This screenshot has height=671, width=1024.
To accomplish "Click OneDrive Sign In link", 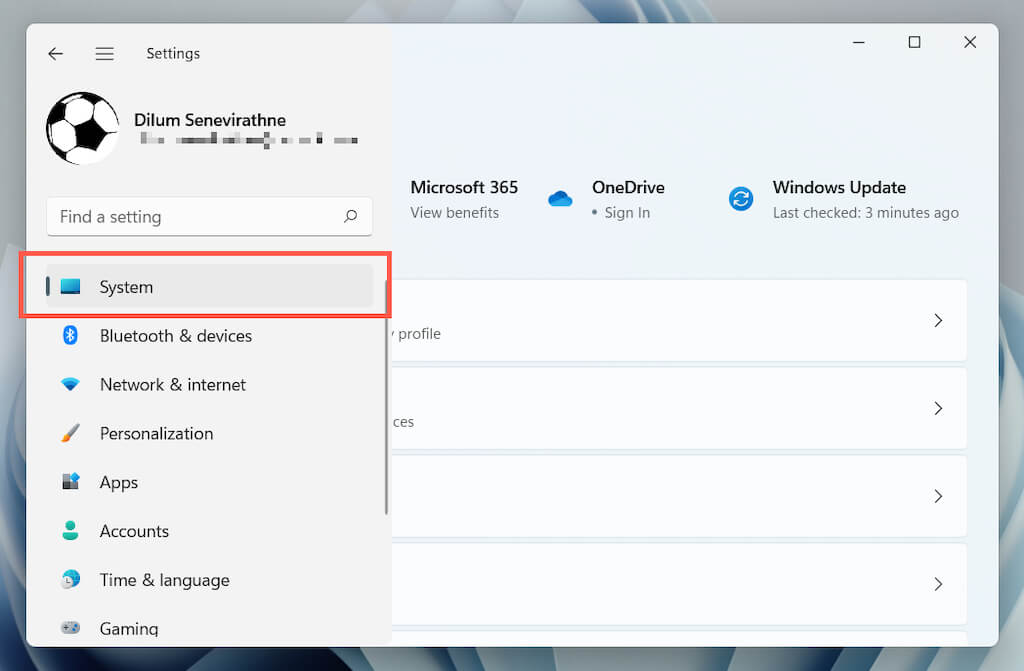I will pos(627,213).
